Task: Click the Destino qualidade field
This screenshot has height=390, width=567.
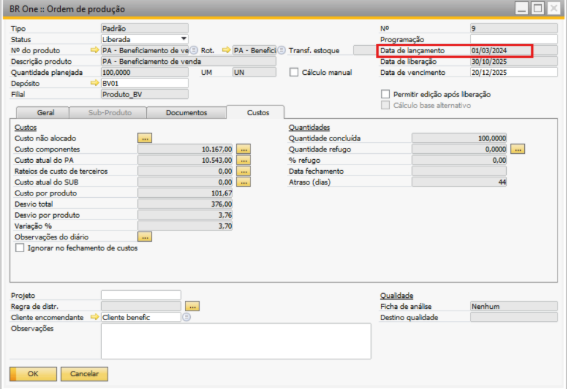Action: click(x=514, y=317)
